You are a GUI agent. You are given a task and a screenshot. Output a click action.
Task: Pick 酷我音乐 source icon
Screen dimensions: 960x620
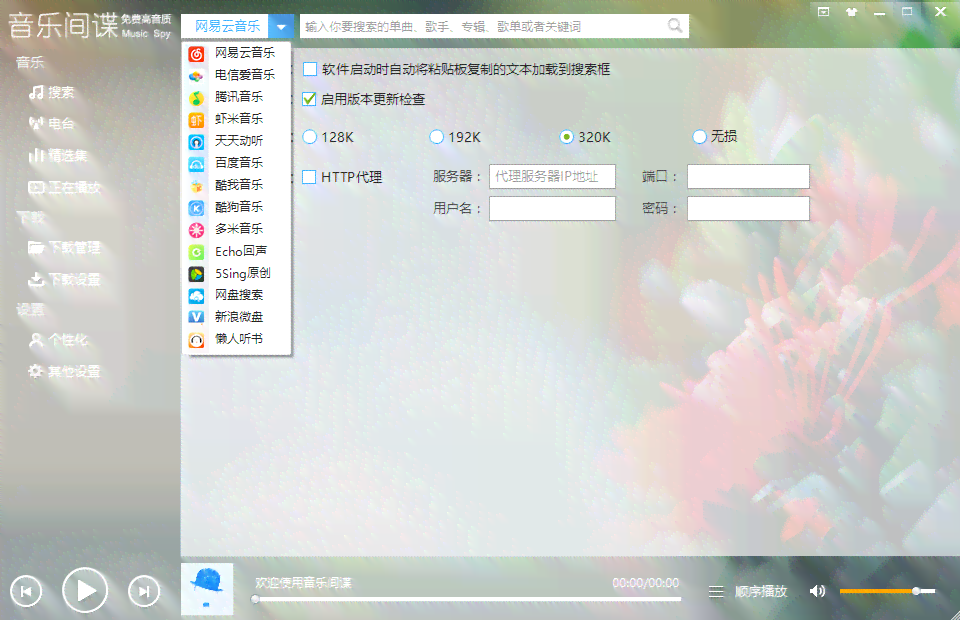pyautogui.click(x=196, y=186)
